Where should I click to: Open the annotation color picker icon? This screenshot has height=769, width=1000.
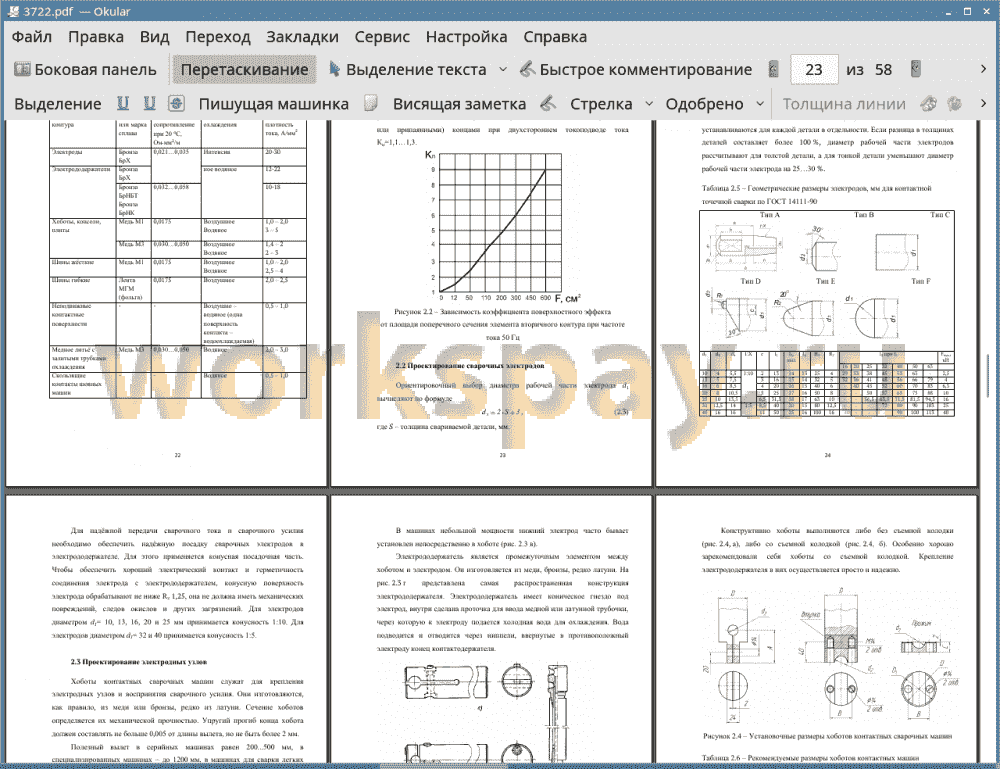(x=929, y=103)
